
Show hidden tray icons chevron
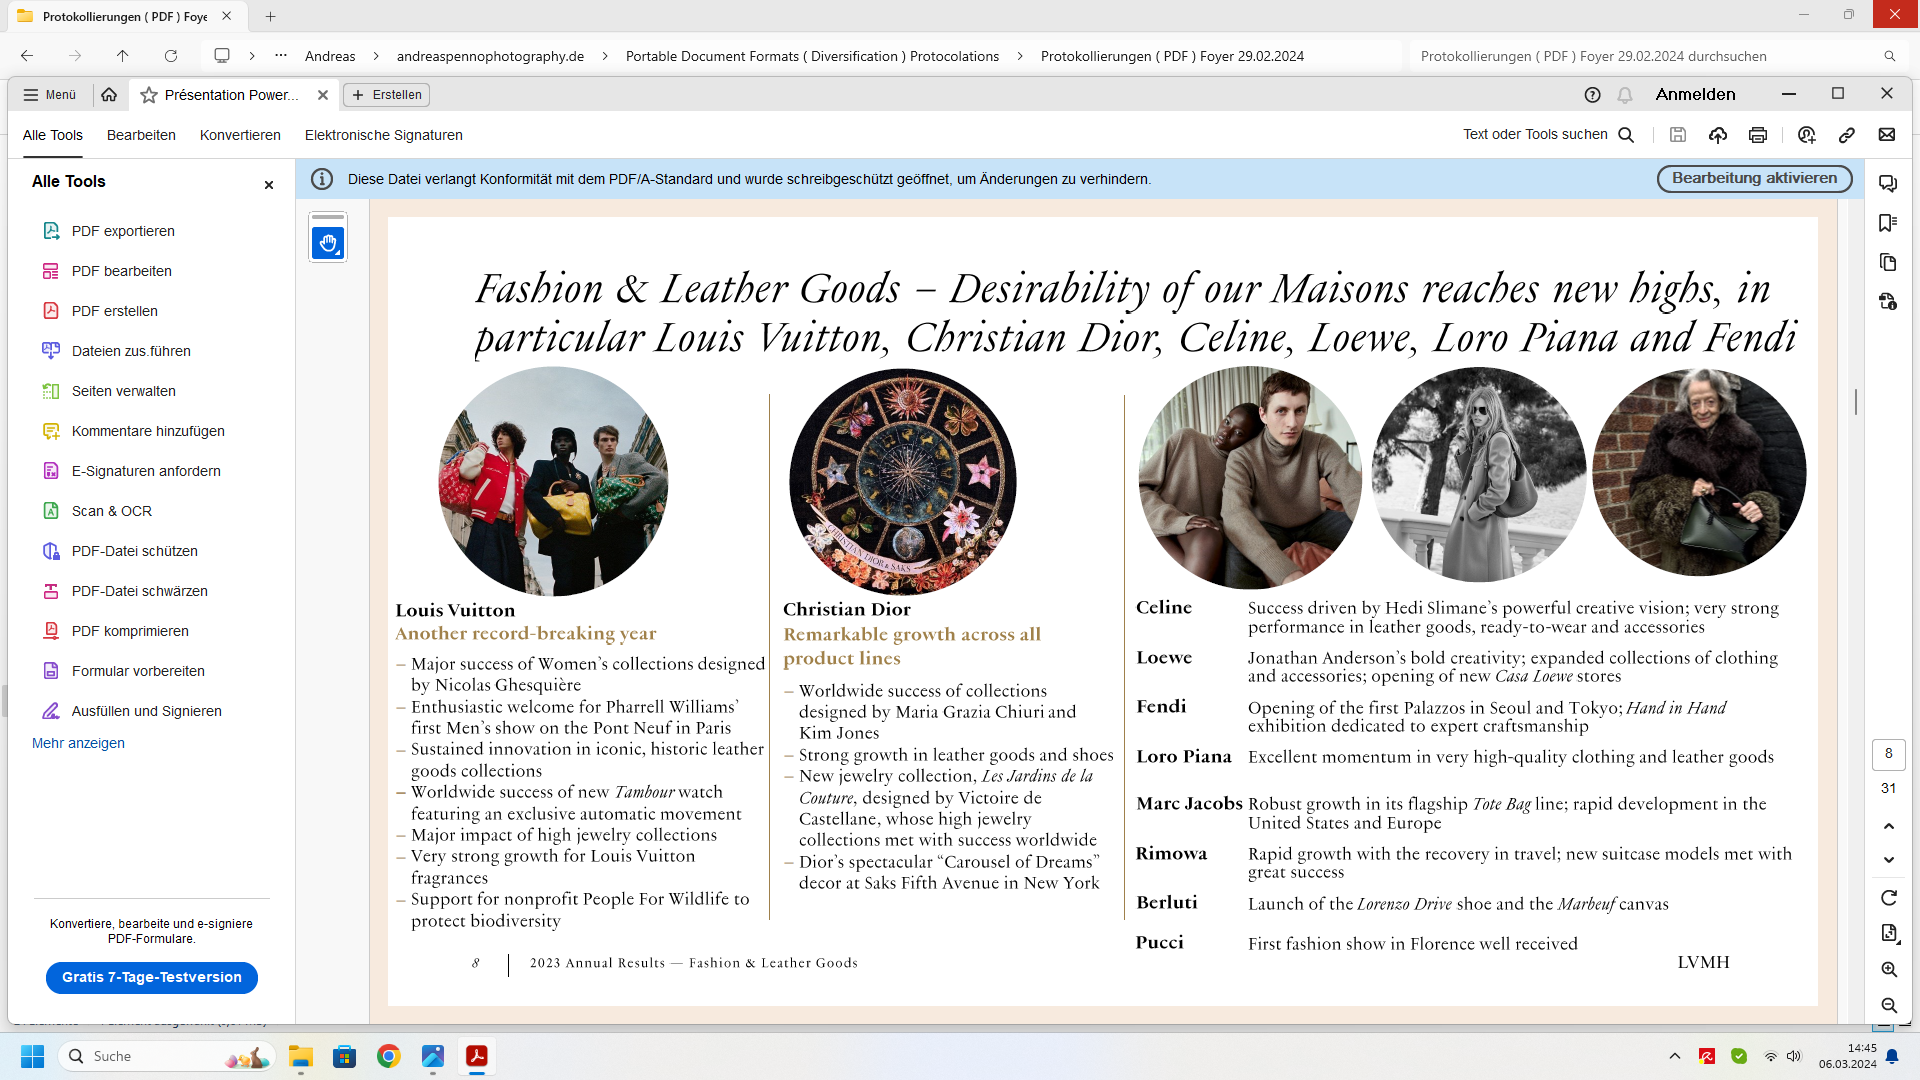(x=1675, y=1056)
